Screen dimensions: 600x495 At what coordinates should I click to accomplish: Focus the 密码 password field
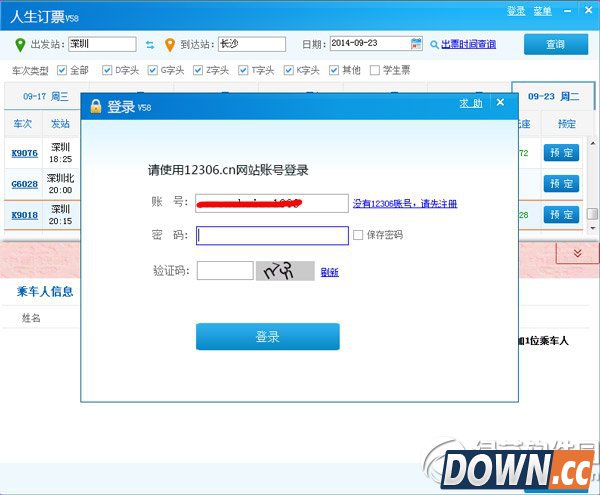[272, 235]
